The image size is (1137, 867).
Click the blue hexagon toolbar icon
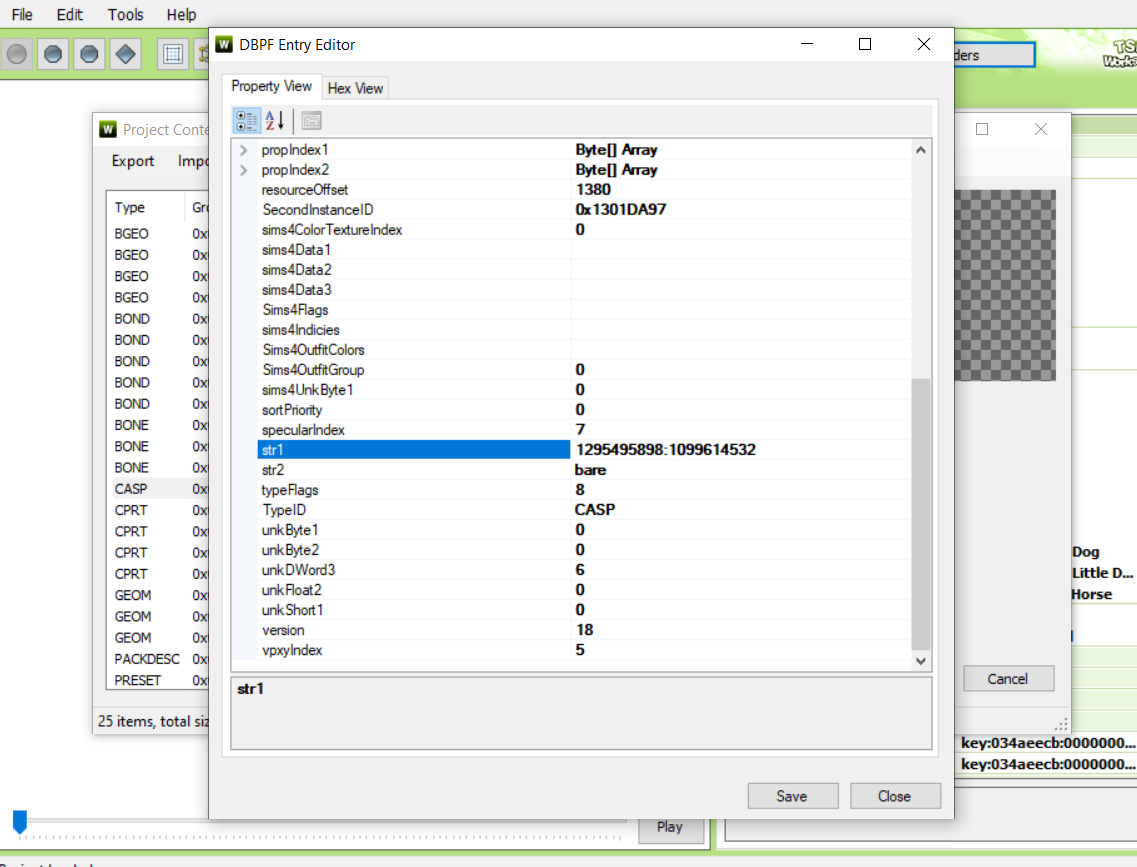click(89, 54)
